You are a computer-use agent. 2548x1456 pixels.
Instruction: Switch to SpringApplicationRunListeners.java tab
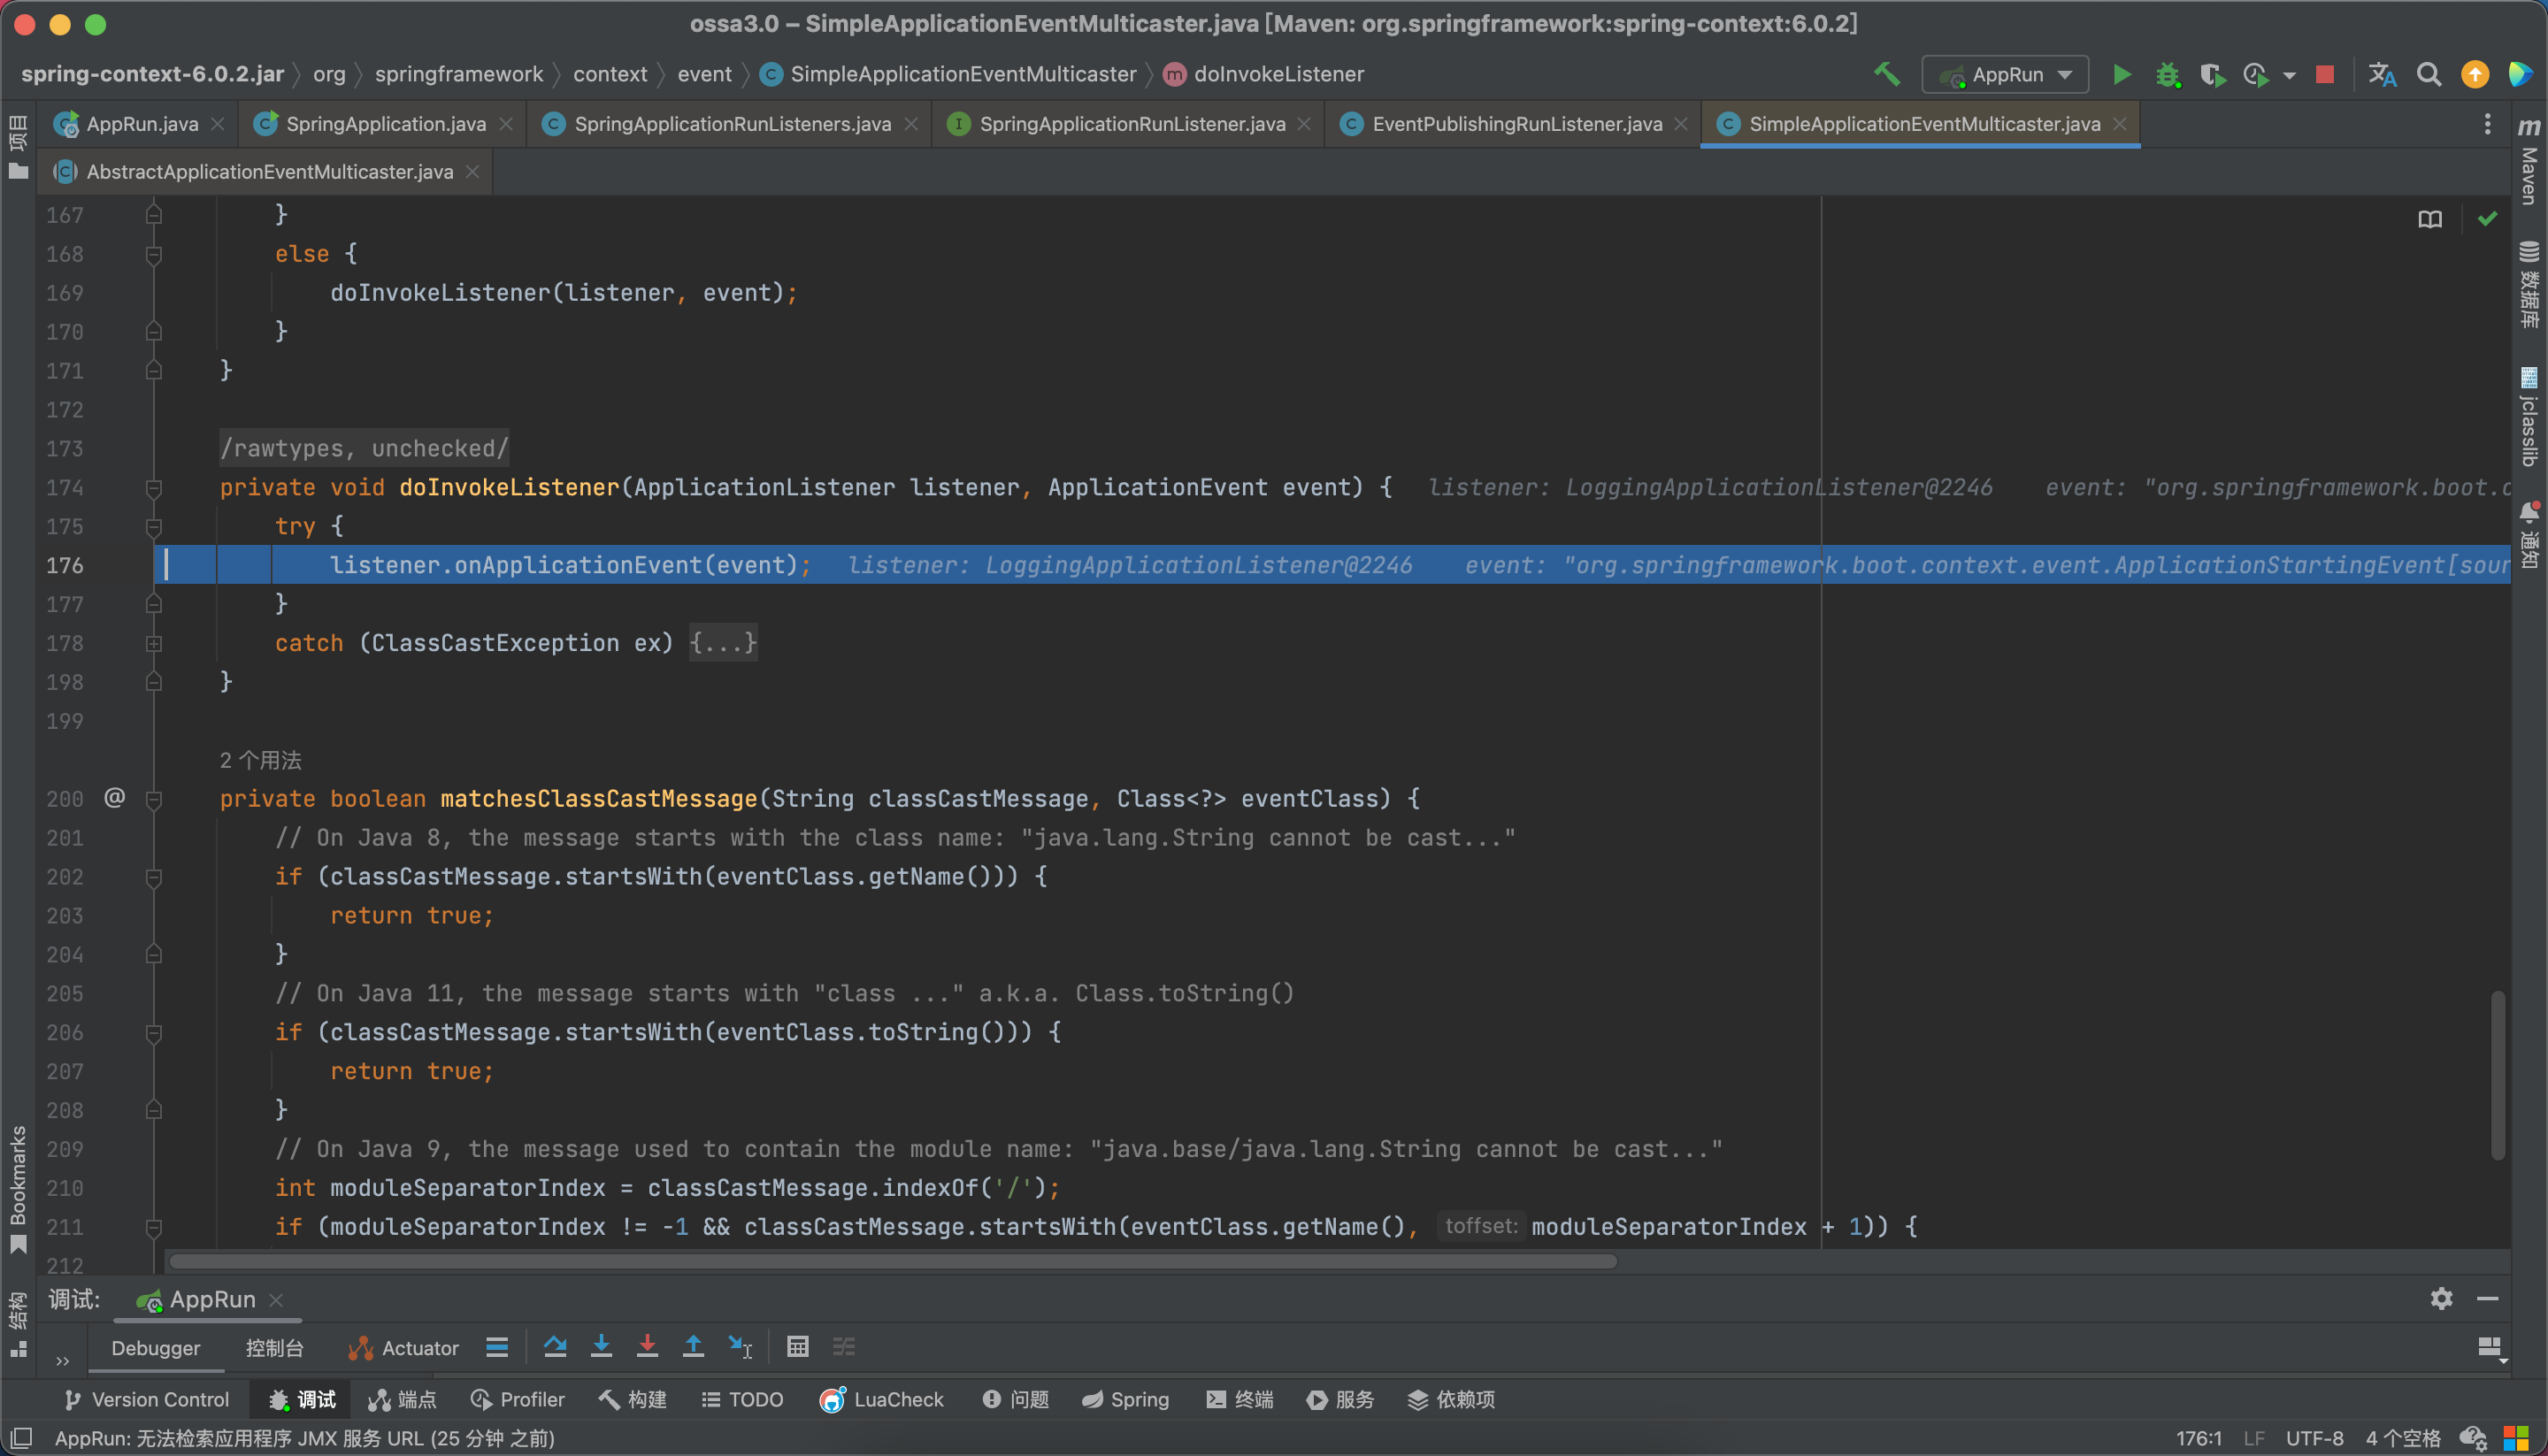point(732,124)
